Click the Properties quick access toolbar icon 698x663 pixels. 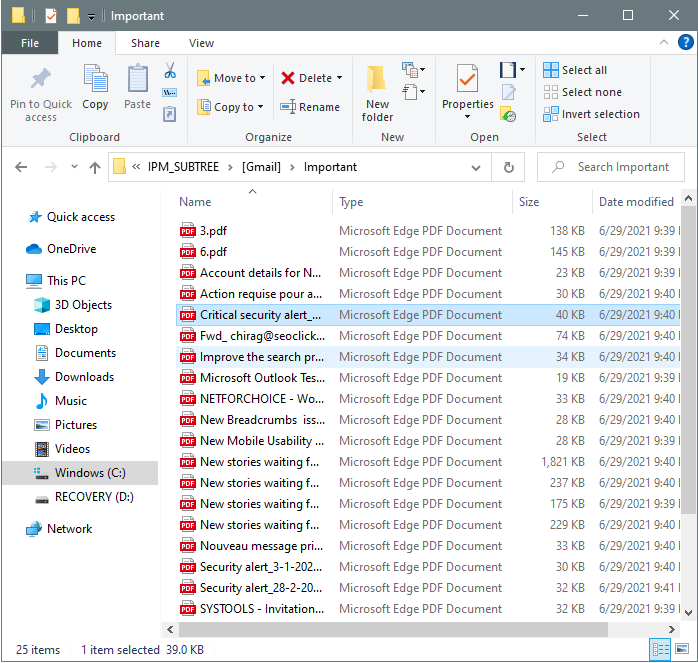(51, 16)
